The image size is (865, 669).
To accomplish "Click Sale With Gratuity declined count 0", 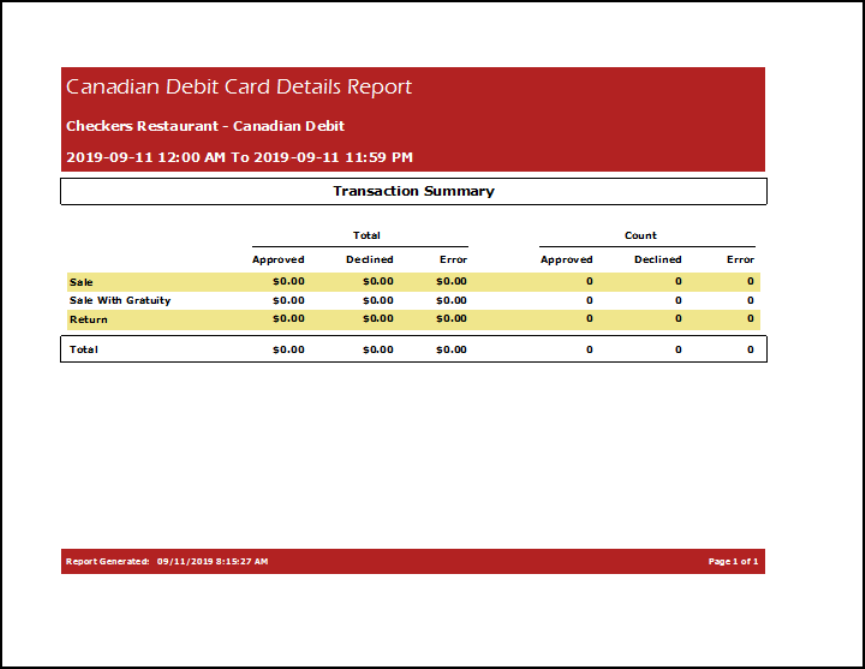I will tap(678, 301).
